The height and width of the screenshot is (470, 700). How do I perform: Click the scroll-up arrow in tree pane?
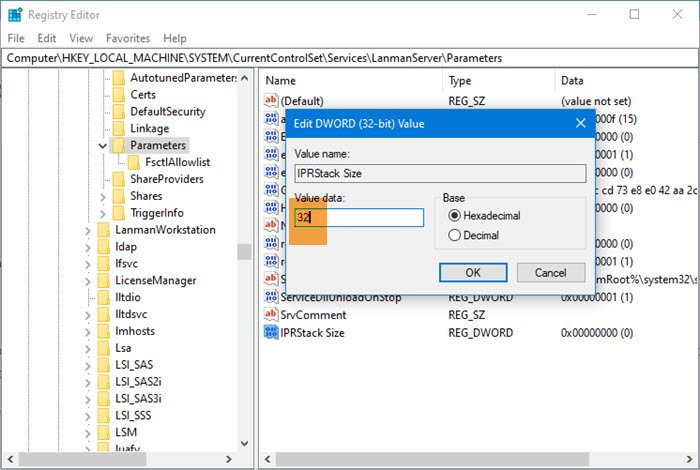point(244,78)
